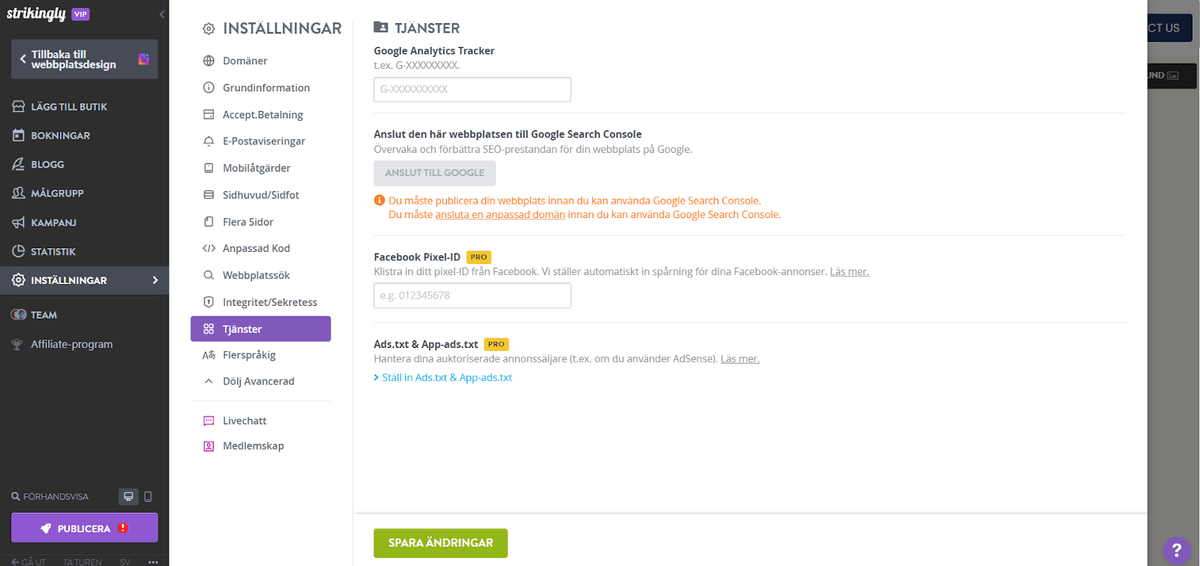Click the Bokningar calendar icon
Viewport: 1200px width, 566px height.
(18, 135)
